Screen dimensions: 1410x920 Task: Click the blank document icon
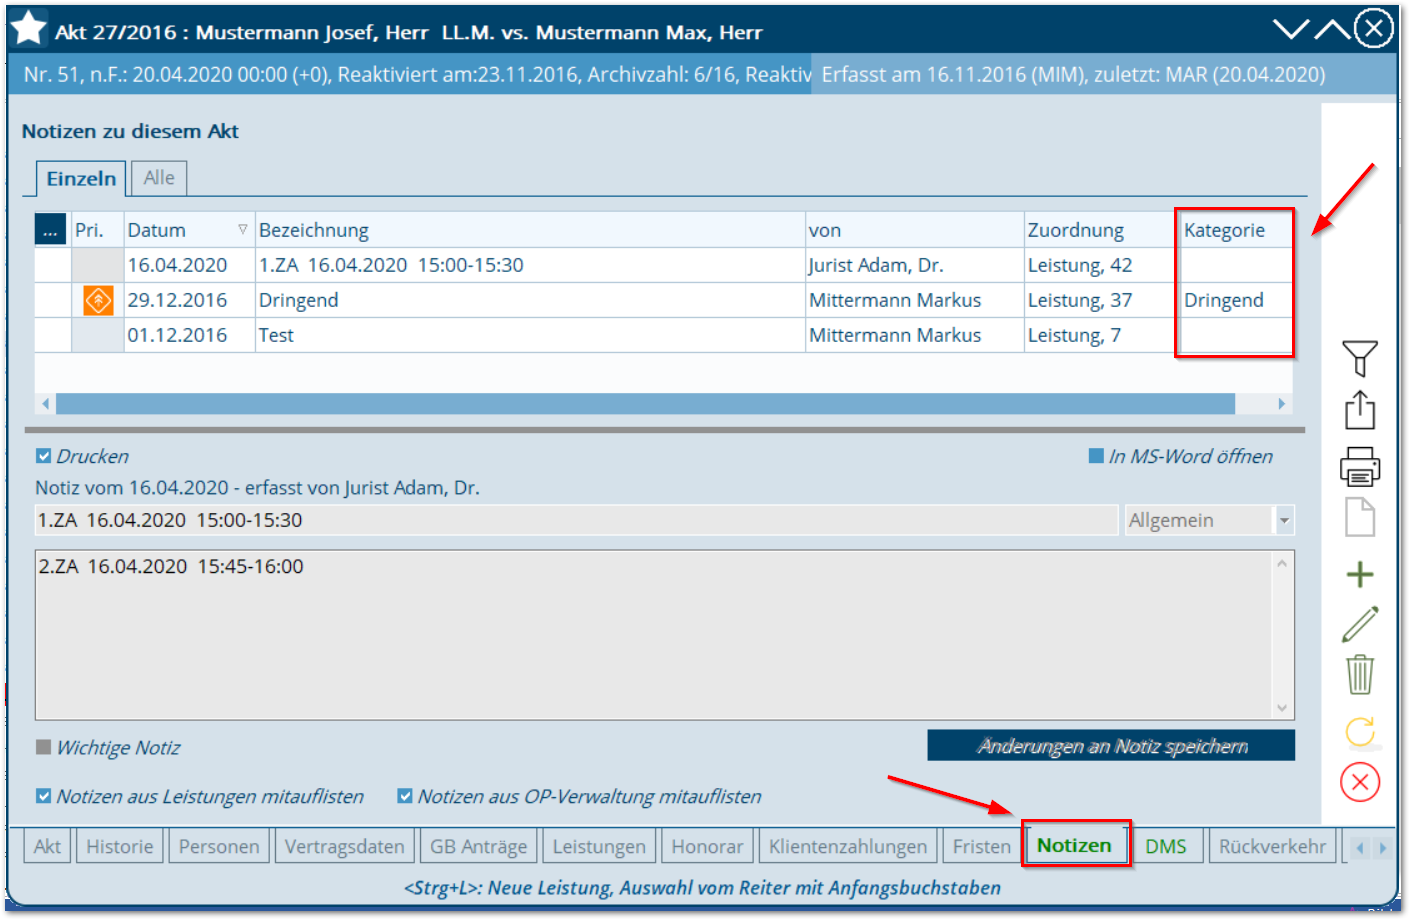point(1360,517)
